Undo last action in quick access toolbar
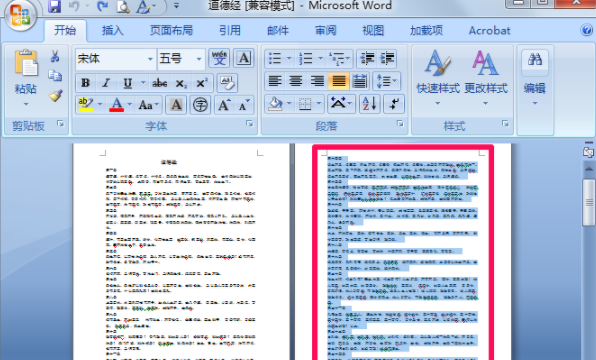 [x=74, y=6]
